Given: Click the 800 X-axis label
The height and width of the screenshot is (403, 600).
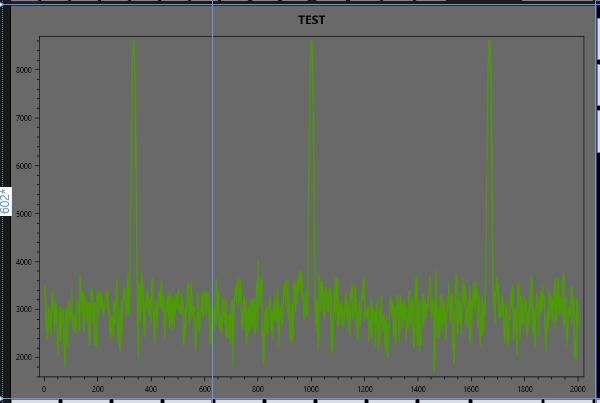Looking at the screenshot, I should tap(258, 389).
